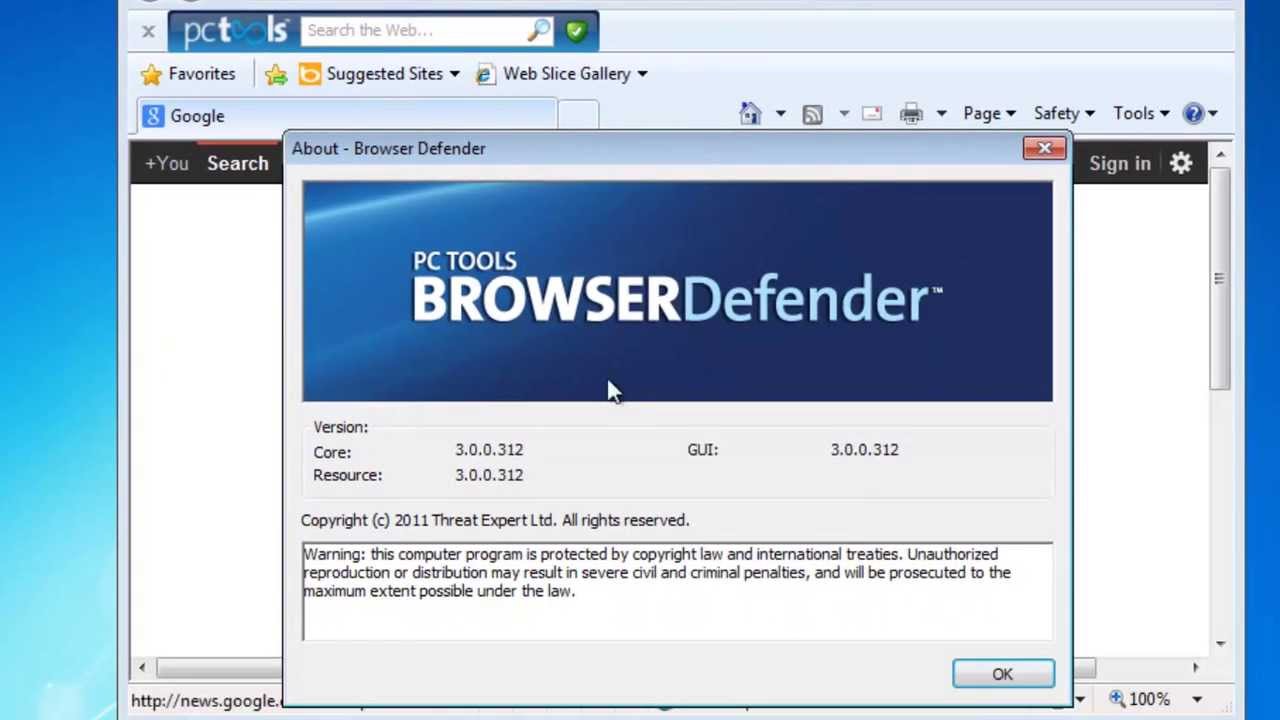Screen dimensions: 1280x720
Task: Click +You in Google bar
Action: click(166, 163)
